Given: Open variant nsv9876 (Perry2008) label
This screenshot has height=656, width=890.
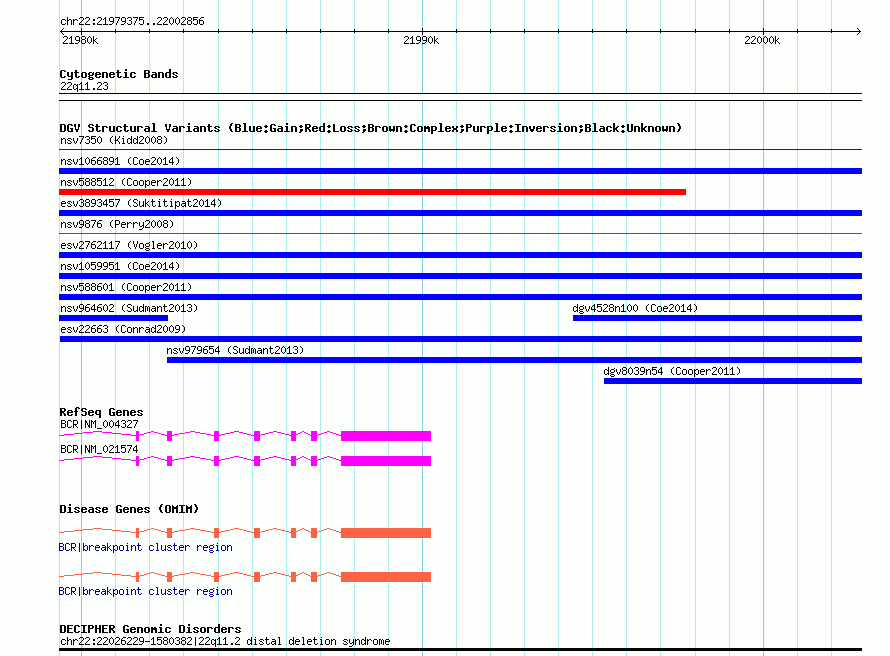Looking at the screenshot, I should click(117, 224).
